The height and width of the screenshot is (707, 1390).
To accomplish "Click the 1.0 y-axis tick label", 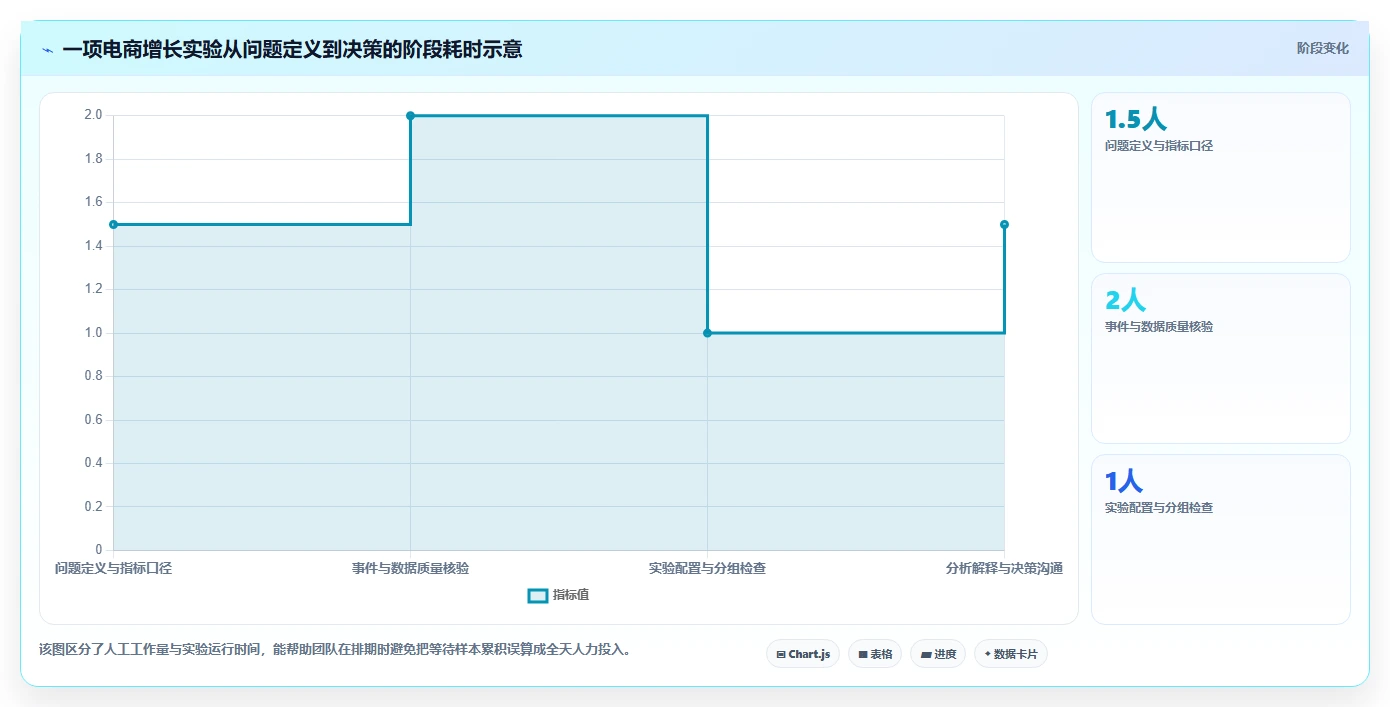I will click(93, 333).
